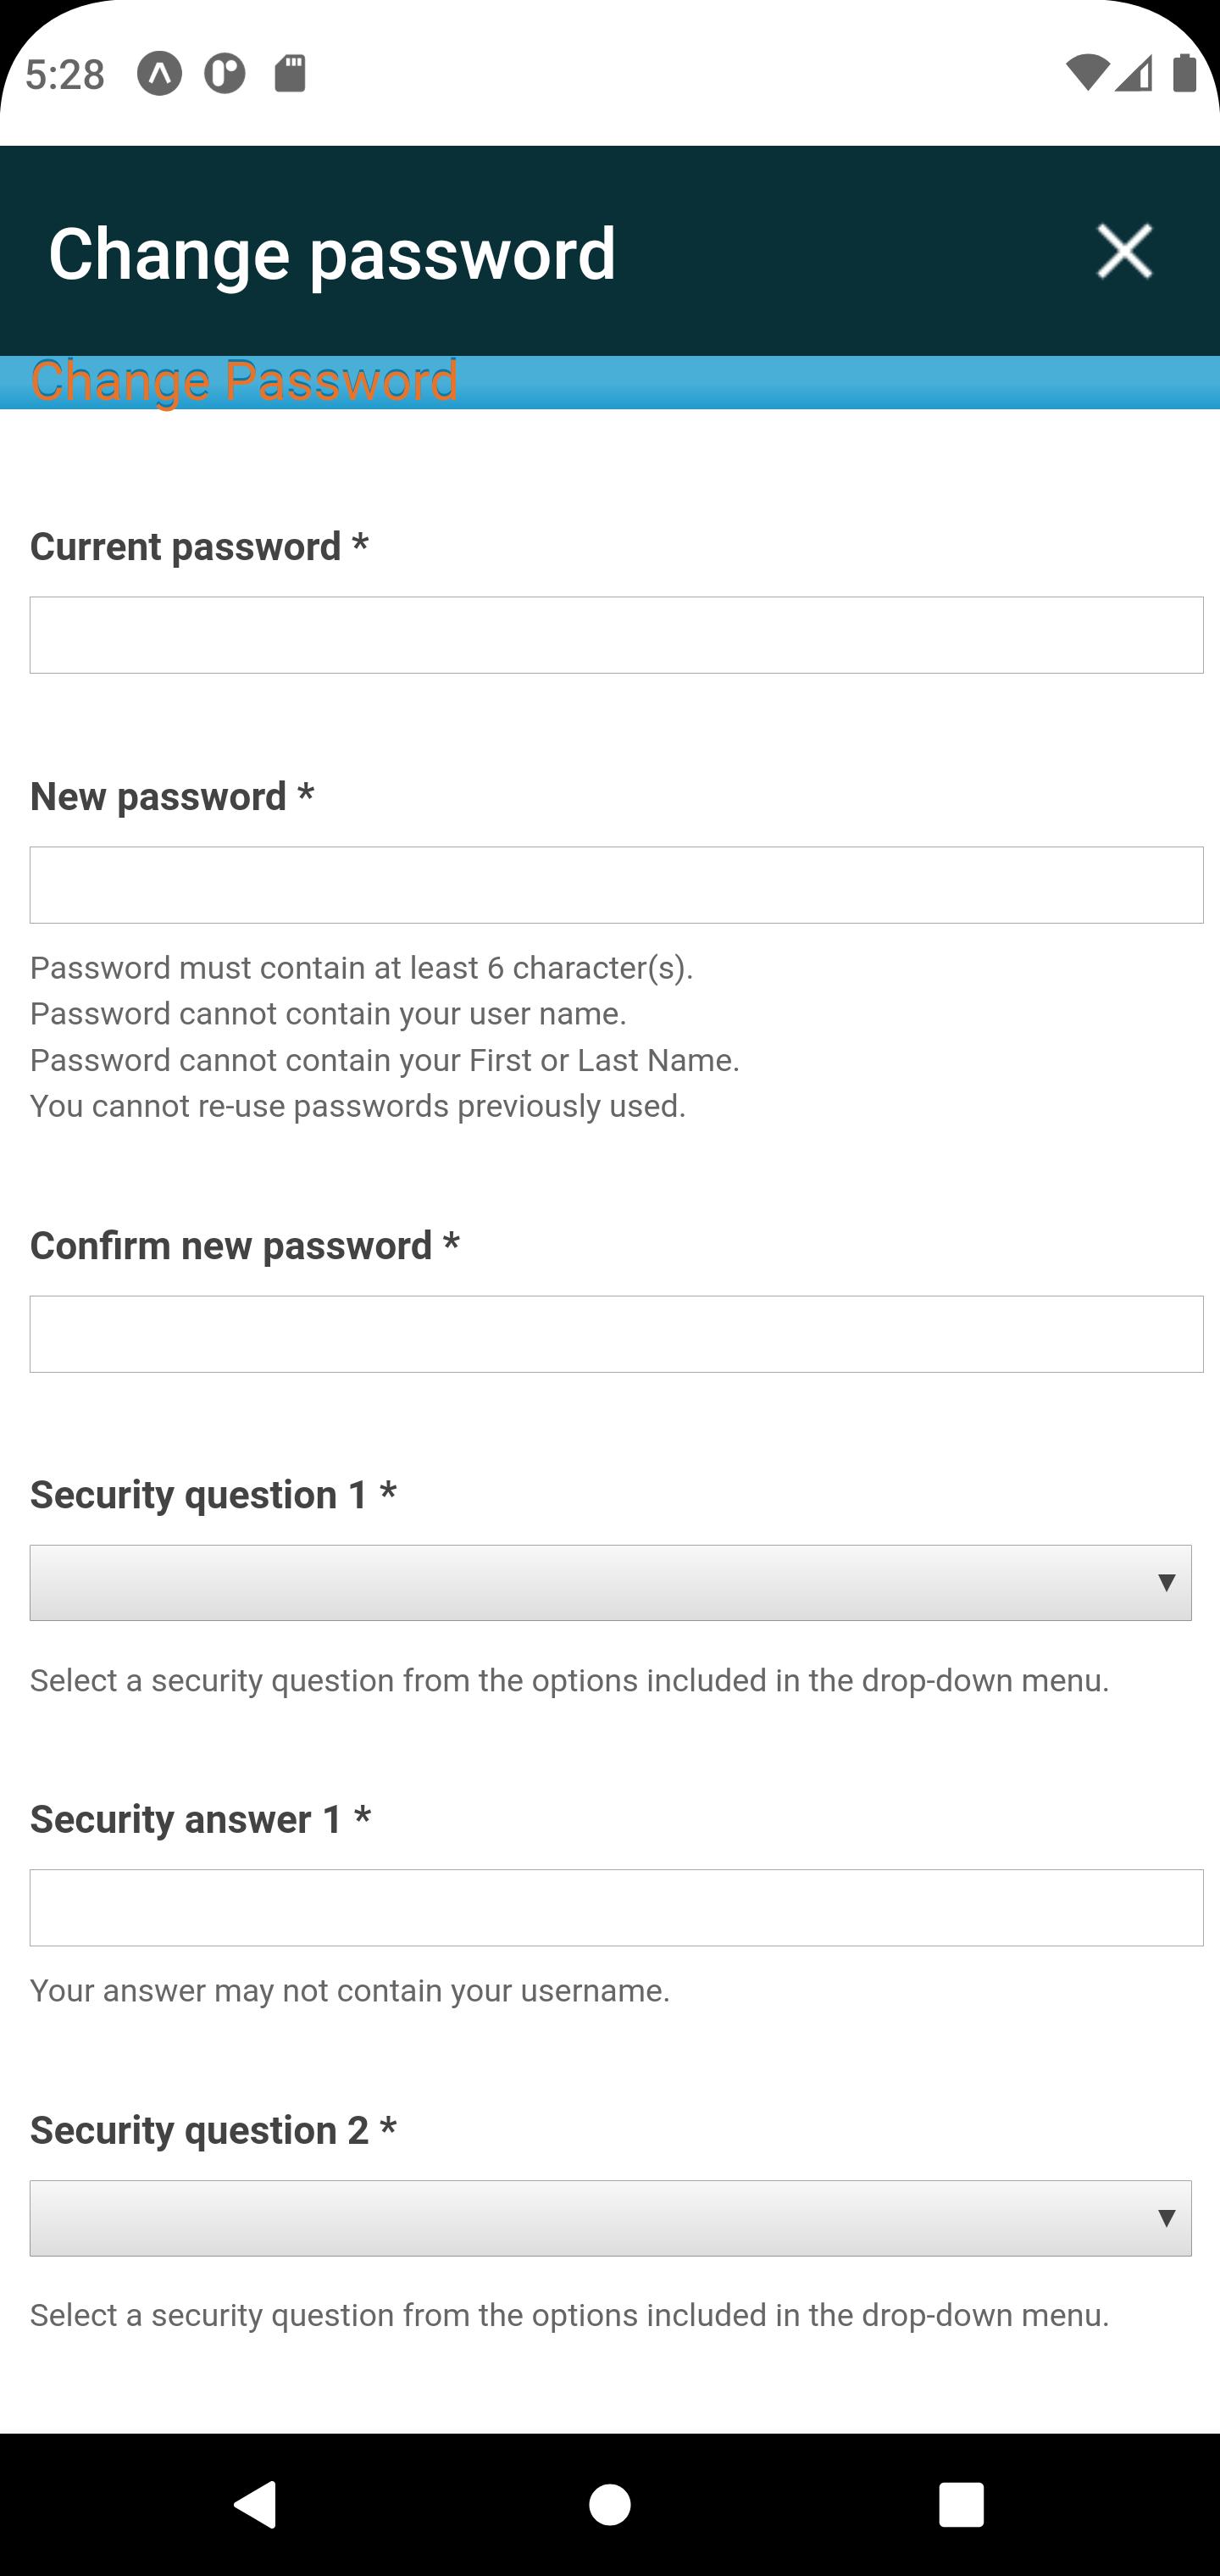Tap the cellular signal icon

coord(1135,73)
